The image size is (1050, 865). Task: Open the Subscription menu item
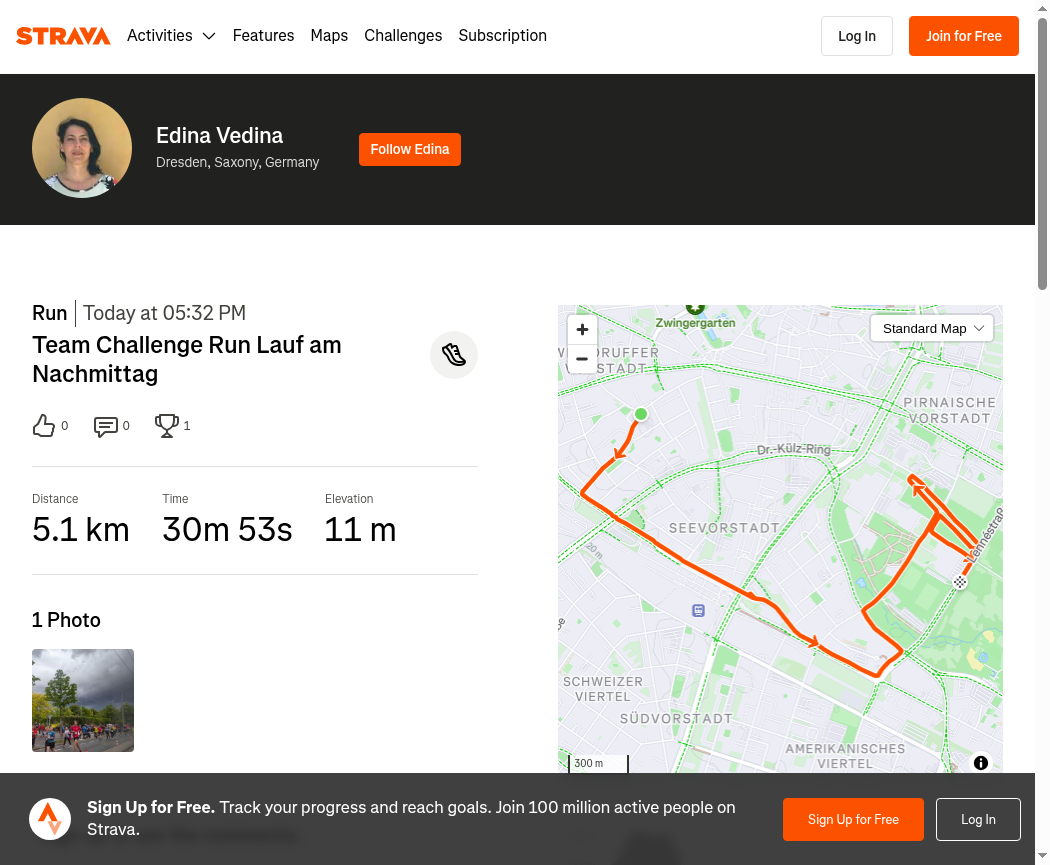[x=502, y=35]
